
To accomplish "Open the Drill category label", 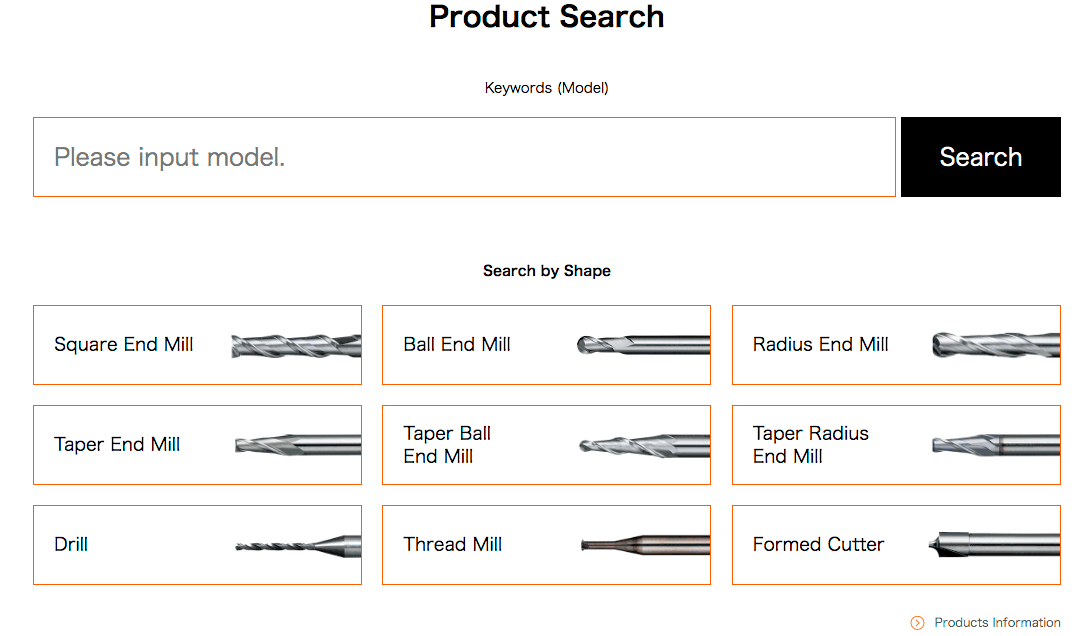I will point(71,545).
